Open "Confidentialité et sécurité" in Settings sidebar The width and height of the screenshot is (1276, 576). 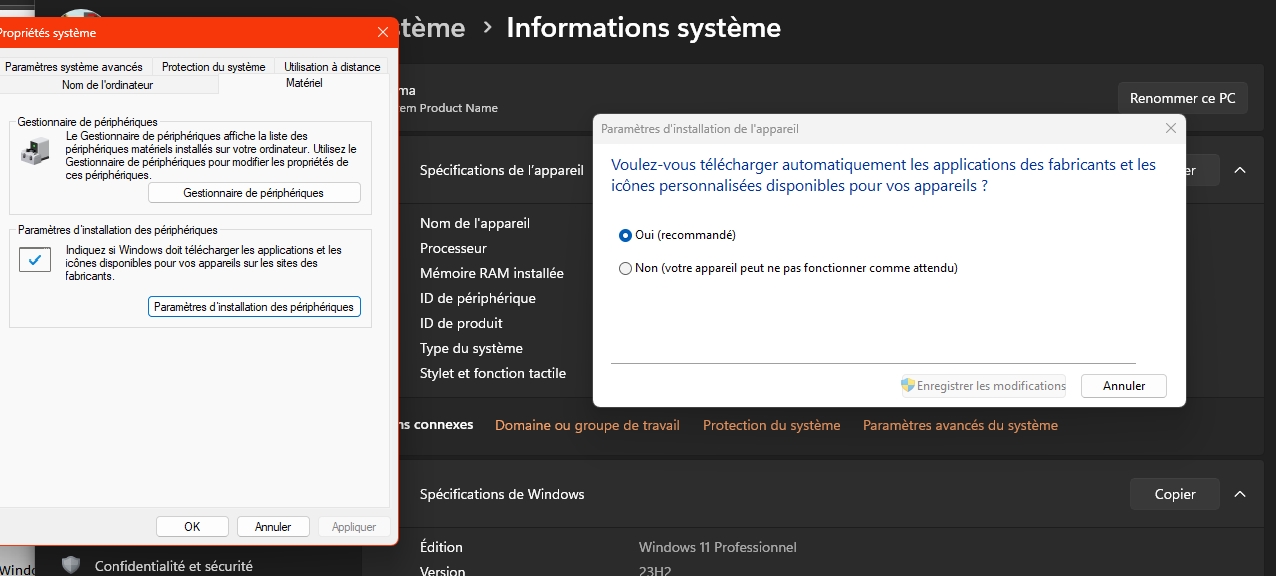[x=174, y=566]
